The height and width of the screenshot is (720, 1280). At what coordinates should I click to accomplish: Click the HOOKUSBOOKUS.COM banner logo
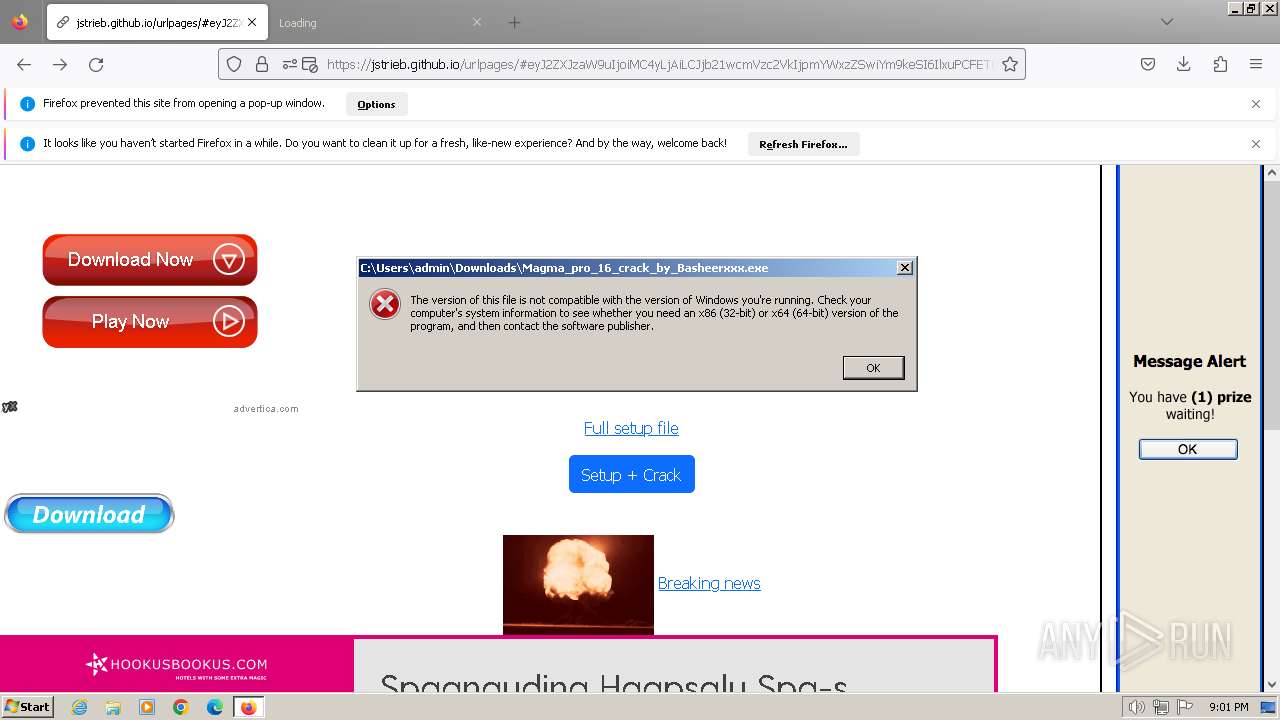(176, 665)
